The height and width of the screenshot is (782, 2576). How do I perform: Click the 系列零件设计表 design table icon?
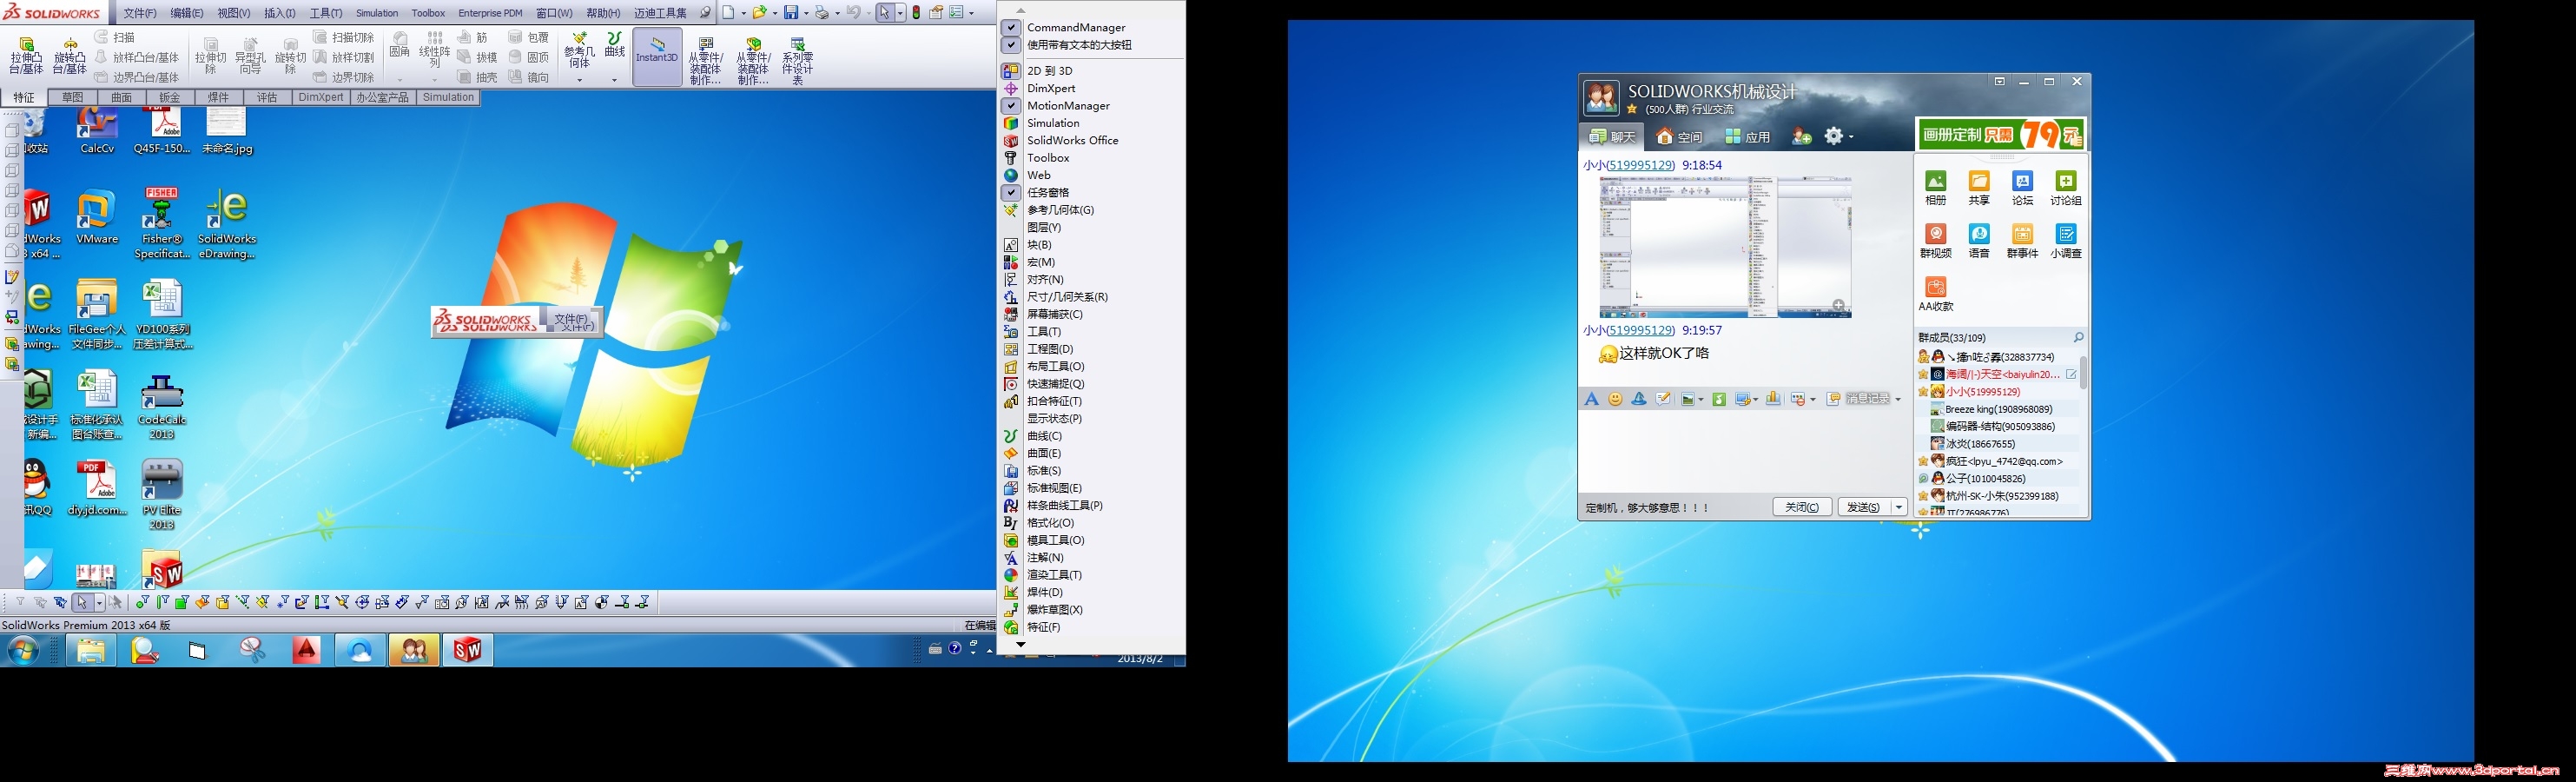click(x=797, y=60)
